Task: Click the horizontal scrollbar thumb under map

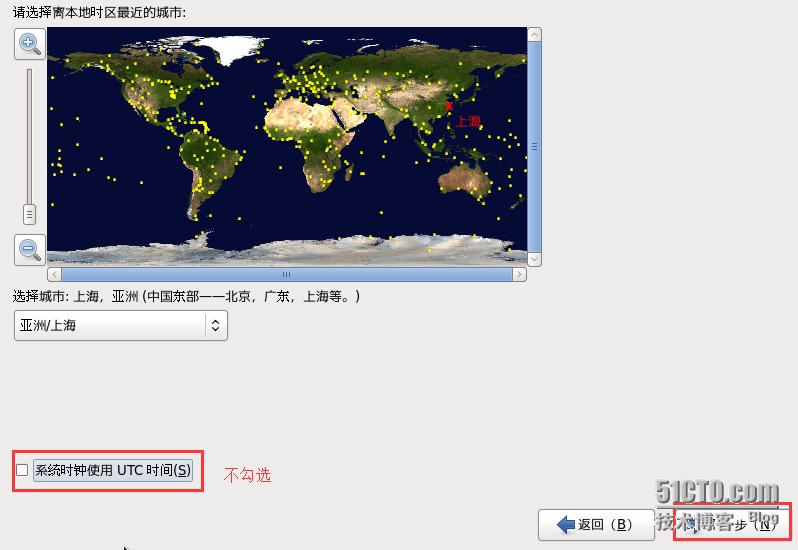Action: tap(287, 274)
